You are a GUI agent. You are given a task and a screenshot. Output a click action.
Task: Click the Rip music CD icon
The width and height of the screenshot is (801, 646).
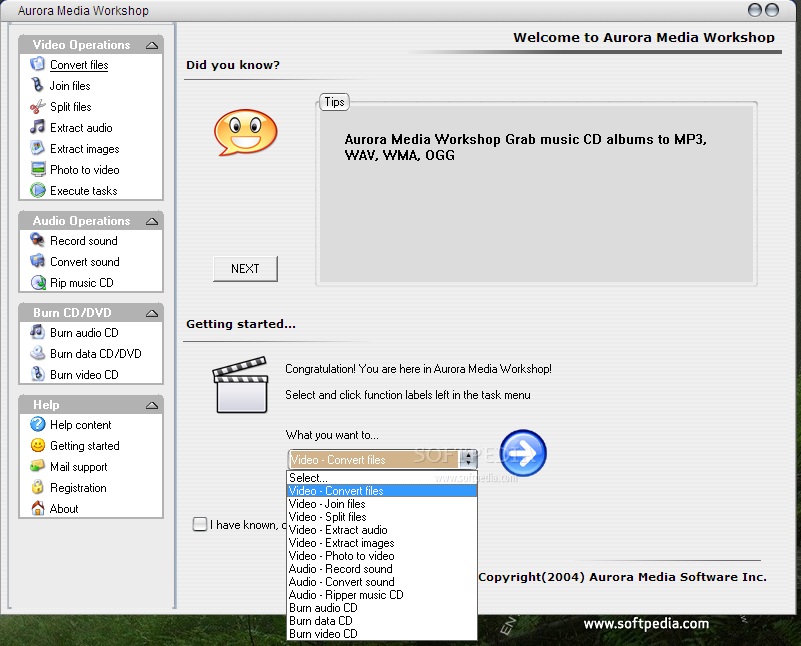point(37,282)
